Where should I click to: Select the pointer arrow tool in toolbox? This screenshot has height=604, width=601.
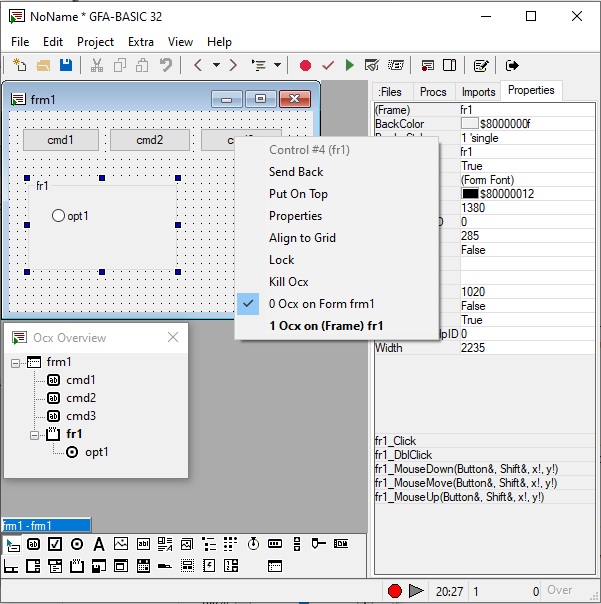click(12, 545)
